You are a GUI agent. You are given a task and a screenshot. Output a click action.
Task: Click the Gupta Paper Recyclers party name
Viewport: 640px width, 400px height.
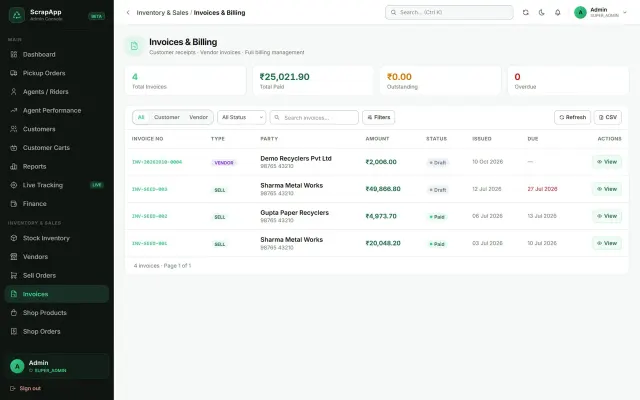(x=294, y=213)
